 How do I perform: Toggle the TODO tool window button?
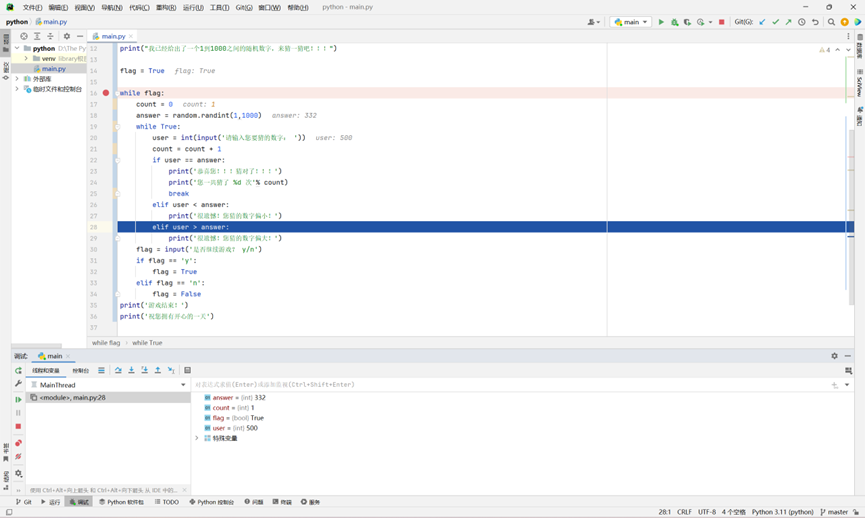click(x=167, y=502)
